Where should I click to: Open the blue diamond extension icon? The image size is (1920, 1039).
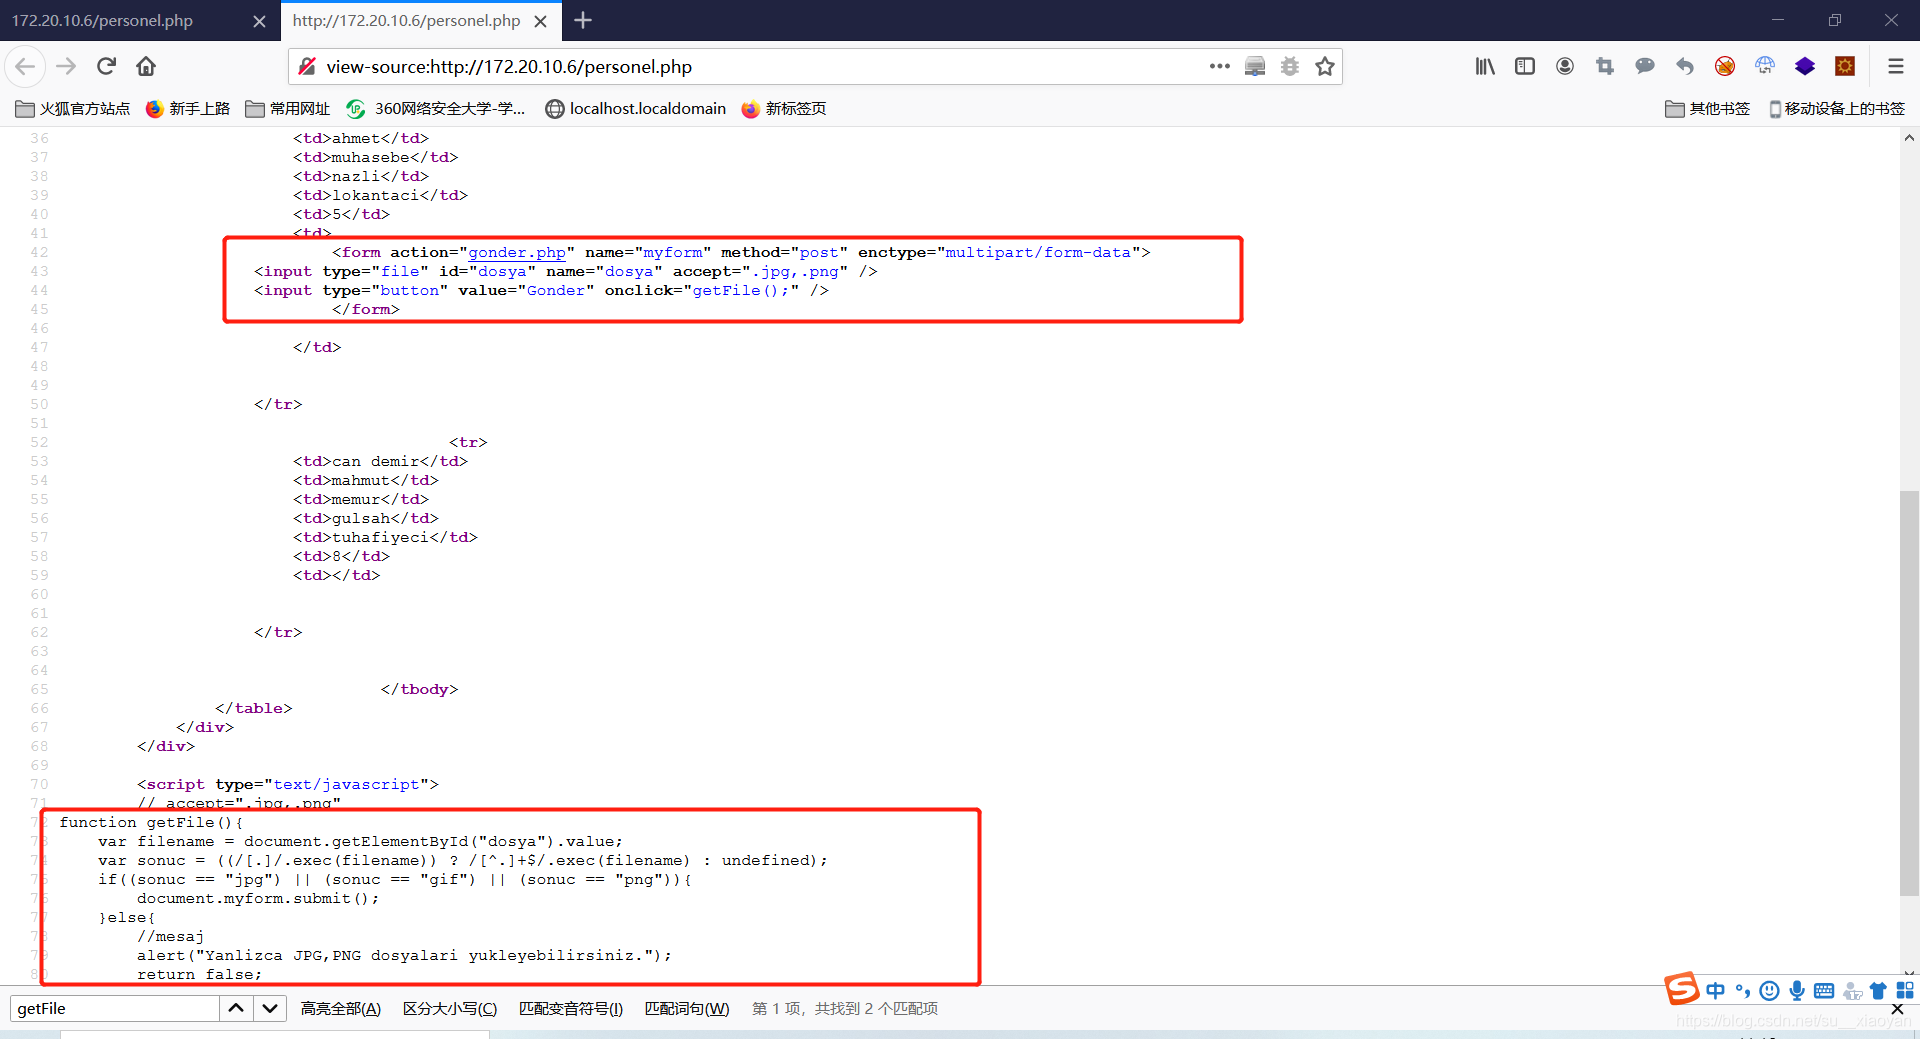[x=1805, y=66]
